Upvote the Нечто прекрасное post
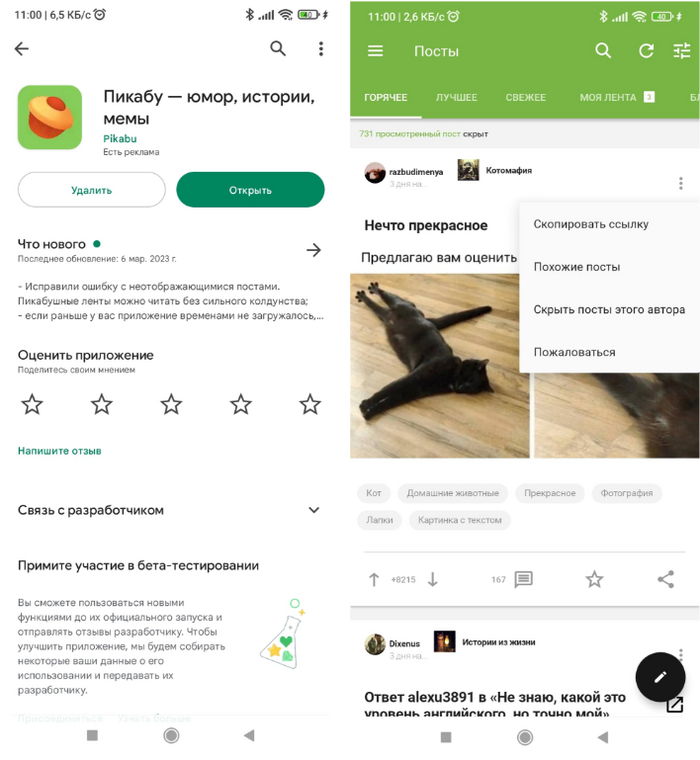 pos(374,579)
